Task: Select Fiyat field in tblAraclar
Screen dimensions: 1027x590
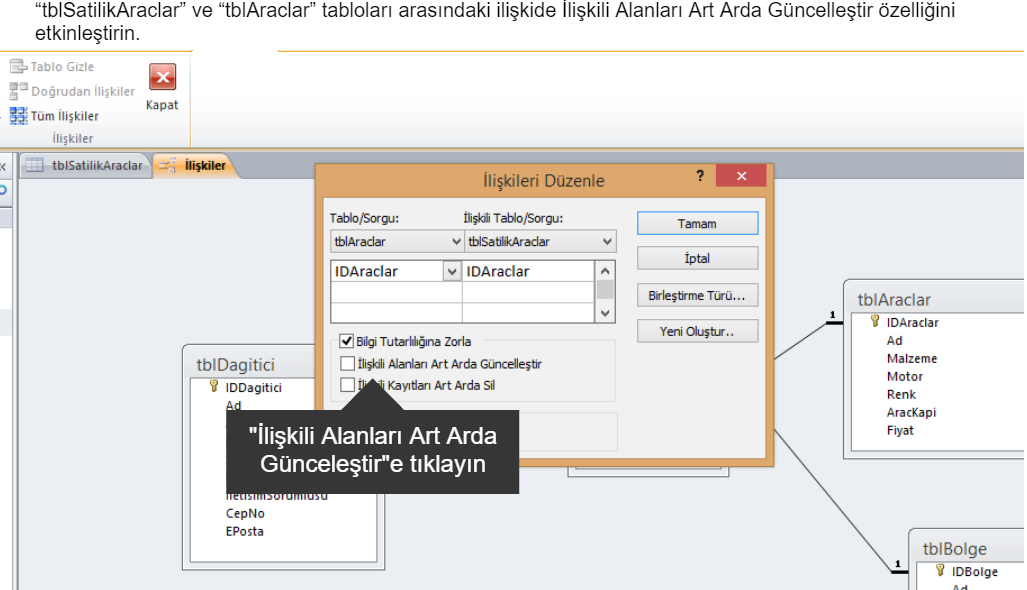Action: coord(900,430)
